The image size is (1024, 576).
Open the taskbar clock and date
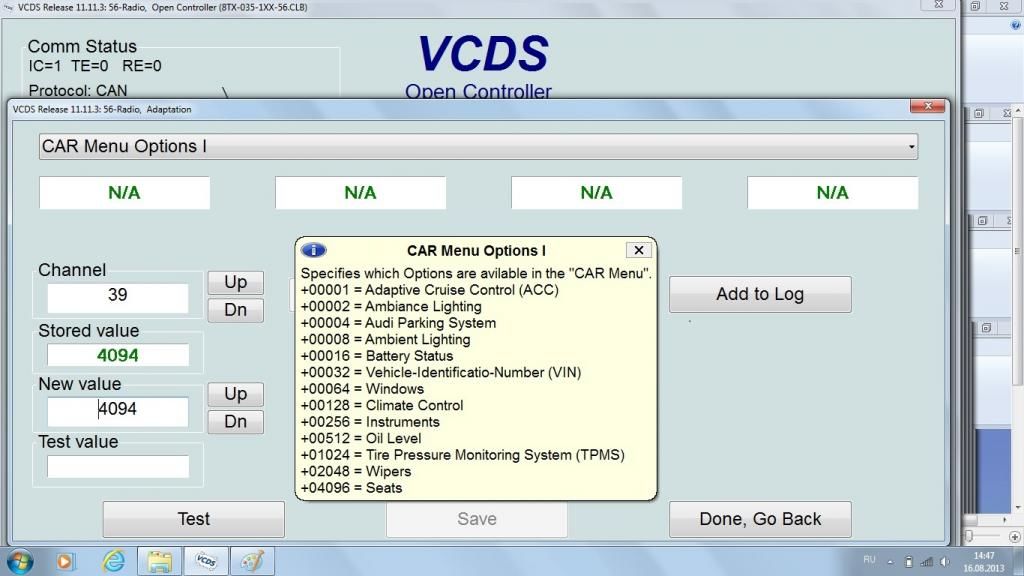pos(984,562)
